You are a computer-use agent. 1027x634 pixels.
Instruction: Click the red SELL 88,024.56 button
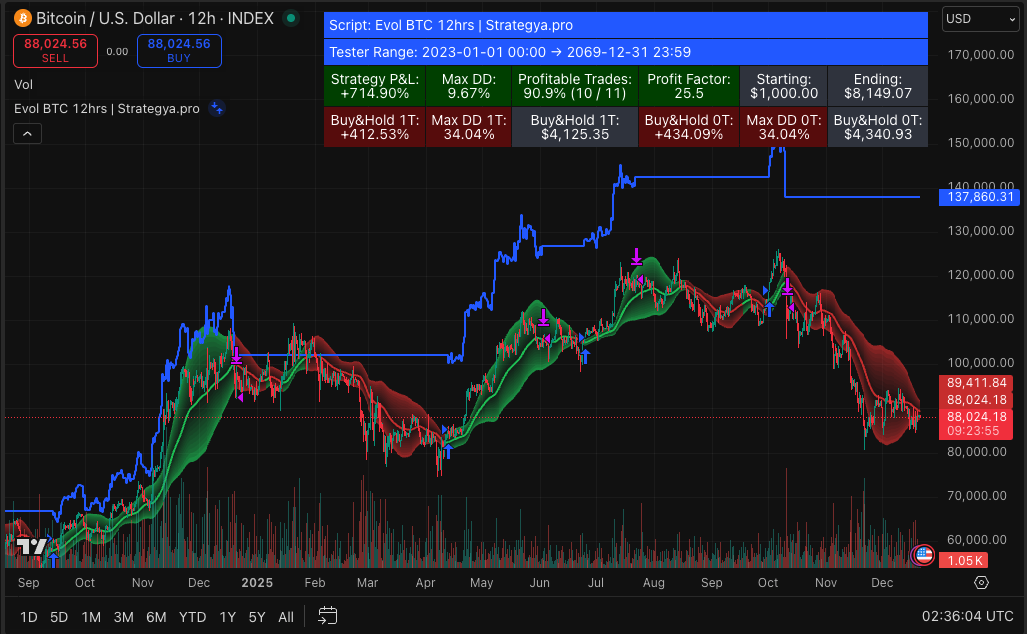click(56, 50)
